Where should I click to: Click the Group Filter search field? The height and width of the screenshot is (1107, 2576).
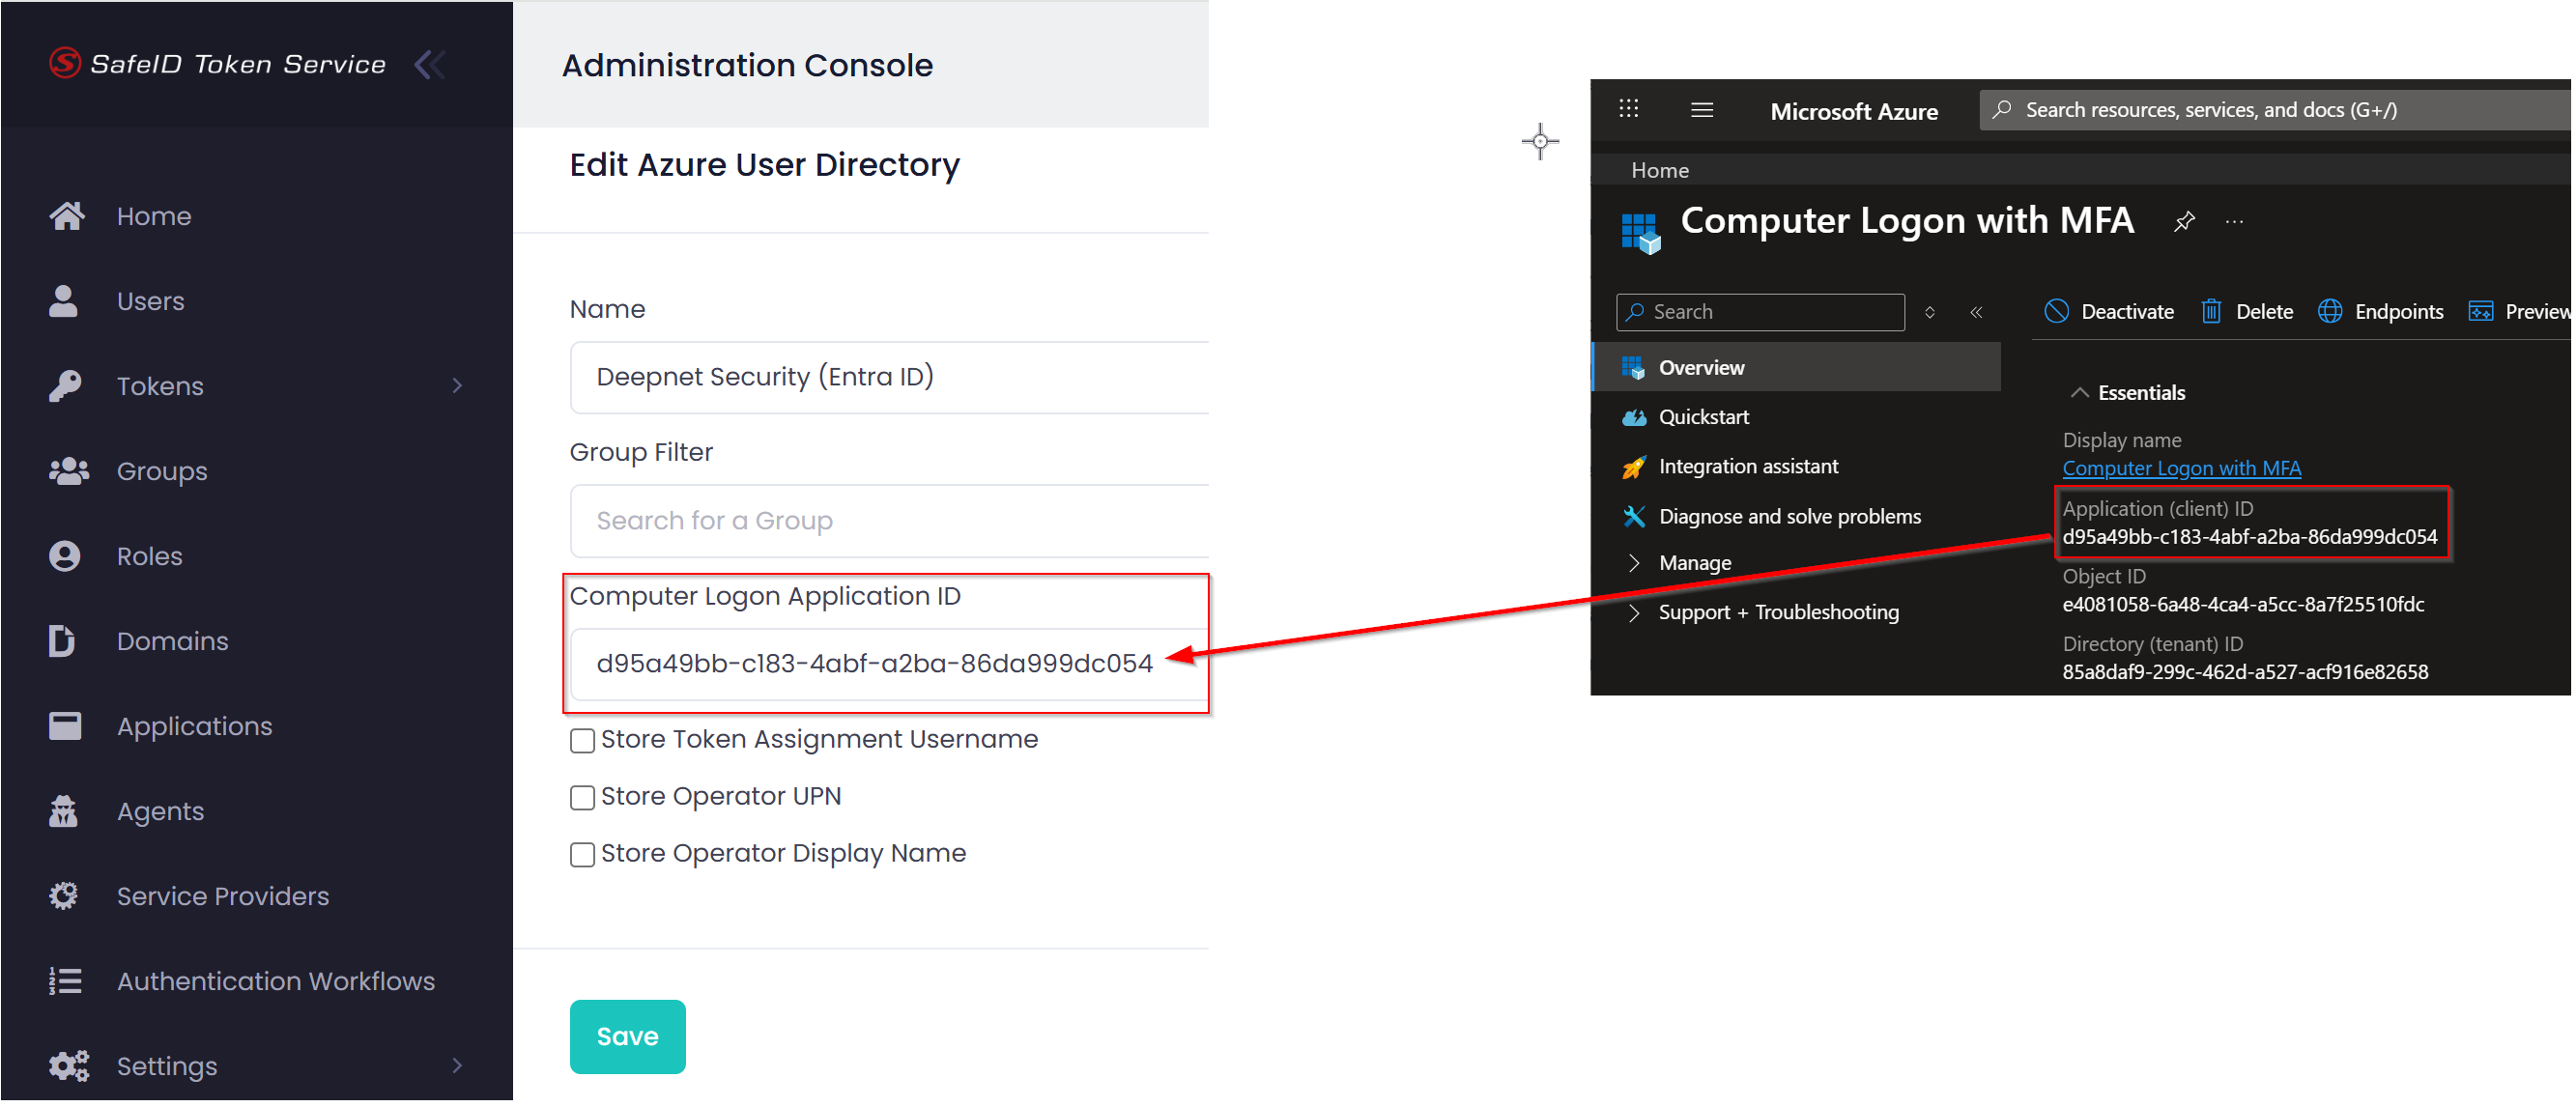tap(890, 522)
